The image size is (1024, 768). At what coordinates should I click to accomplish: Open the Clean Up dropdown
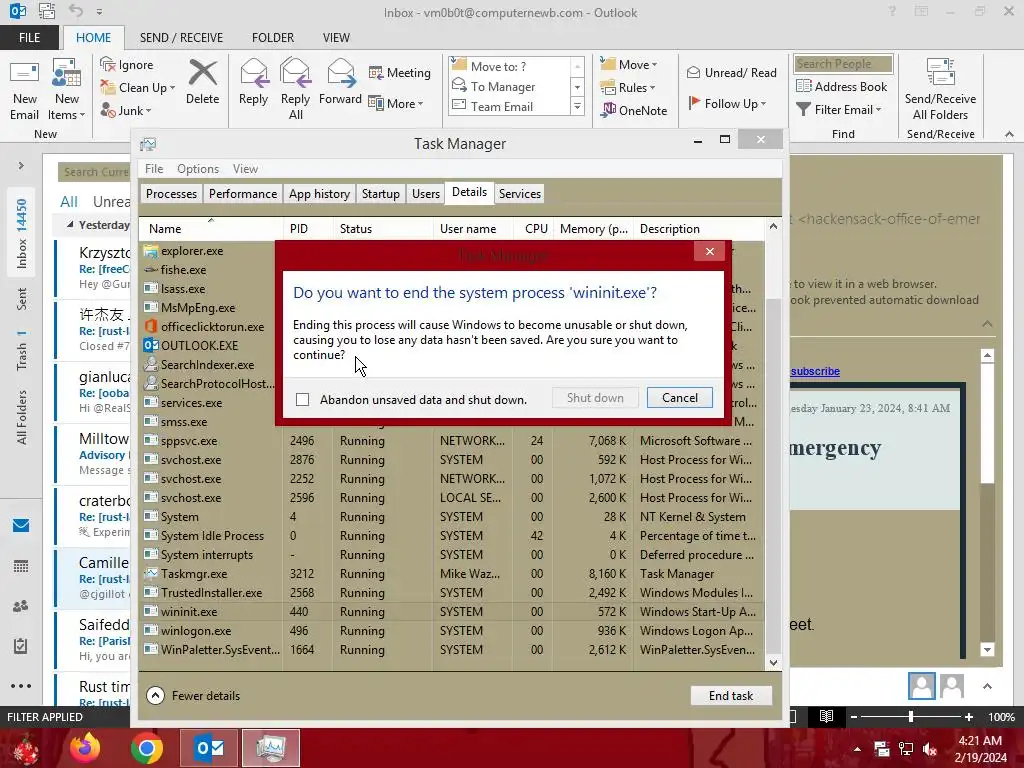coord(138,88)
